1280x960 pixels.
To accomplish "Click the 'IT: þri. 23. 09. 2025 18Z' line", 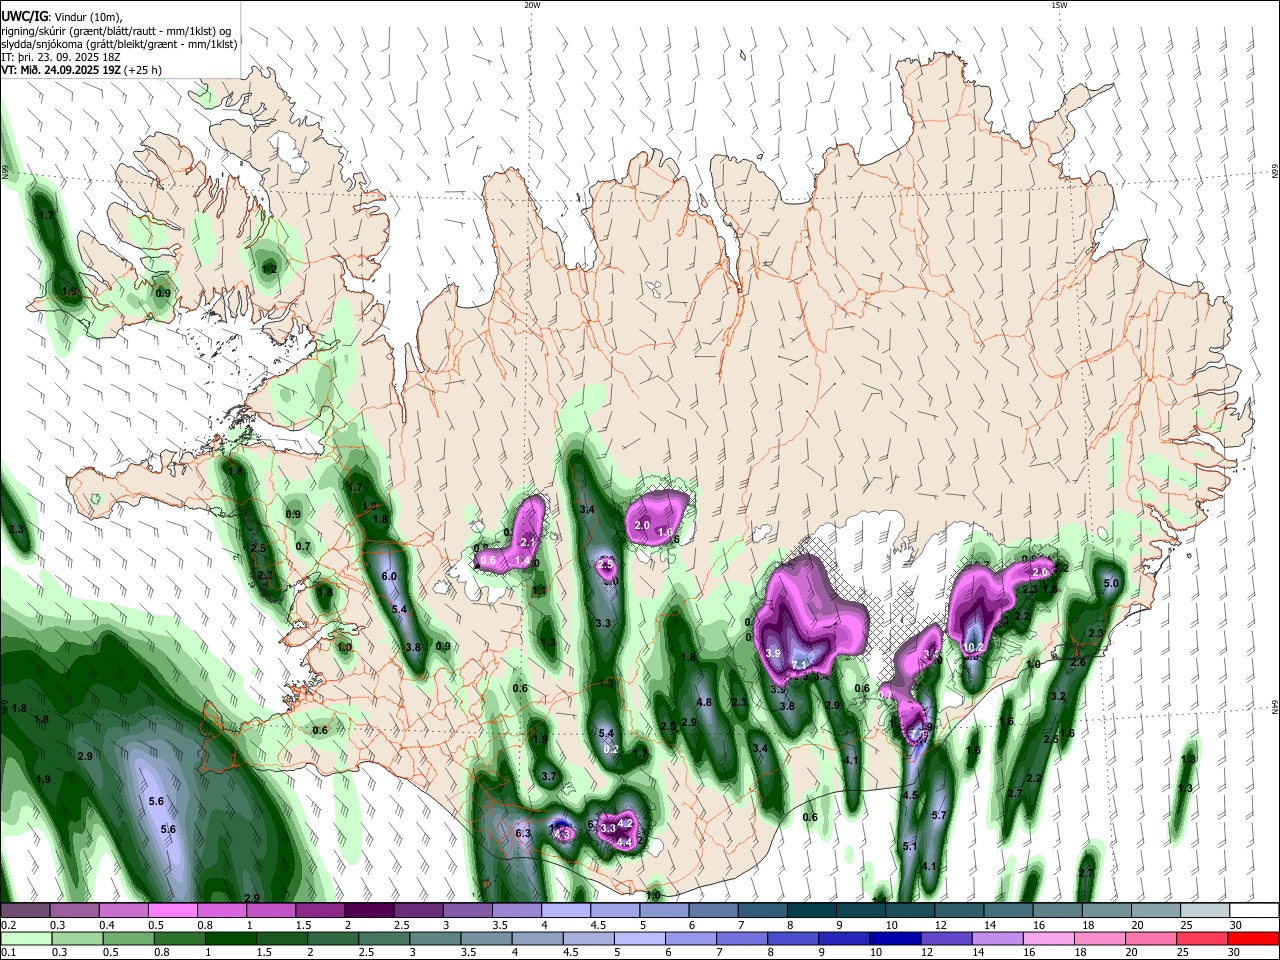I will click(60, 57).
